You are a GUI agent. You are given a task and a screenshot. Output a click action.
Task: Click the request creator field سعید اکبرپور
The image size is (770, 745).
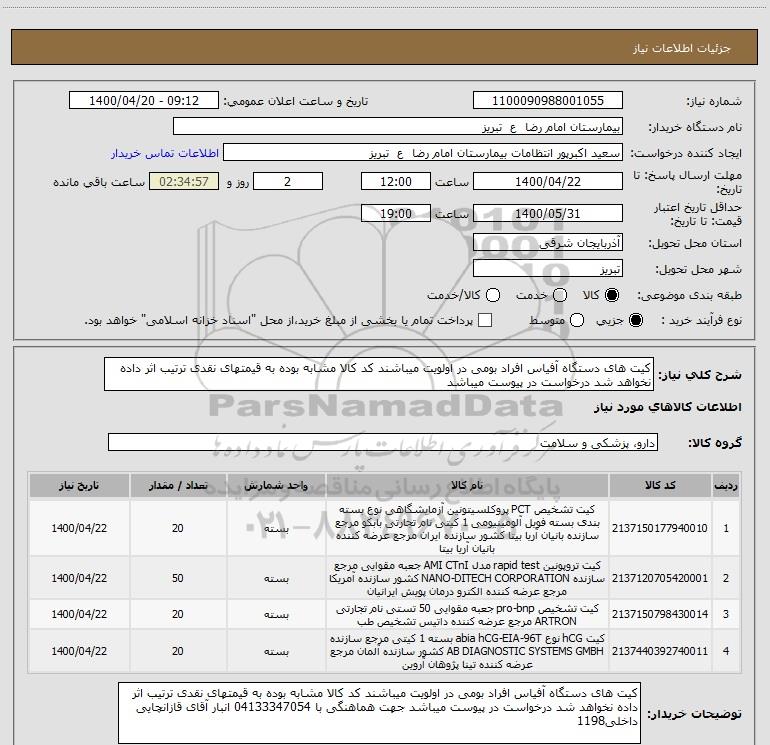(x=423, y=153)
